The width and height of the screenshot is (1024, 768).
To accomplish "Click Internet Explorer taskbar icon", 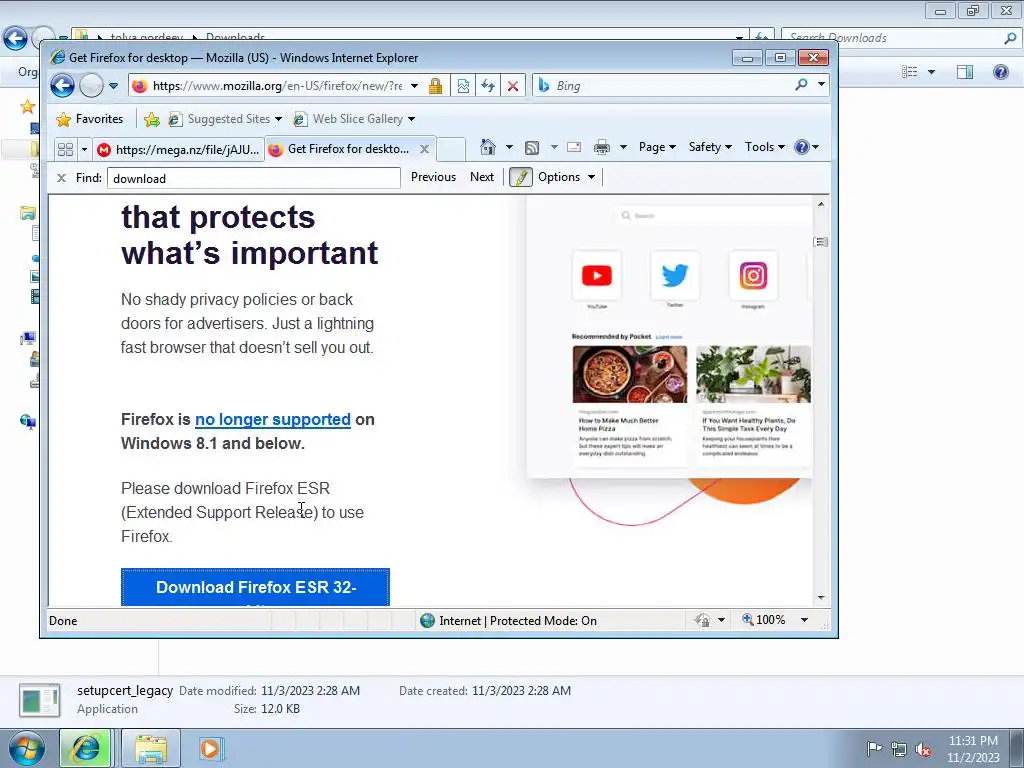I will click(x=86, y=748).
